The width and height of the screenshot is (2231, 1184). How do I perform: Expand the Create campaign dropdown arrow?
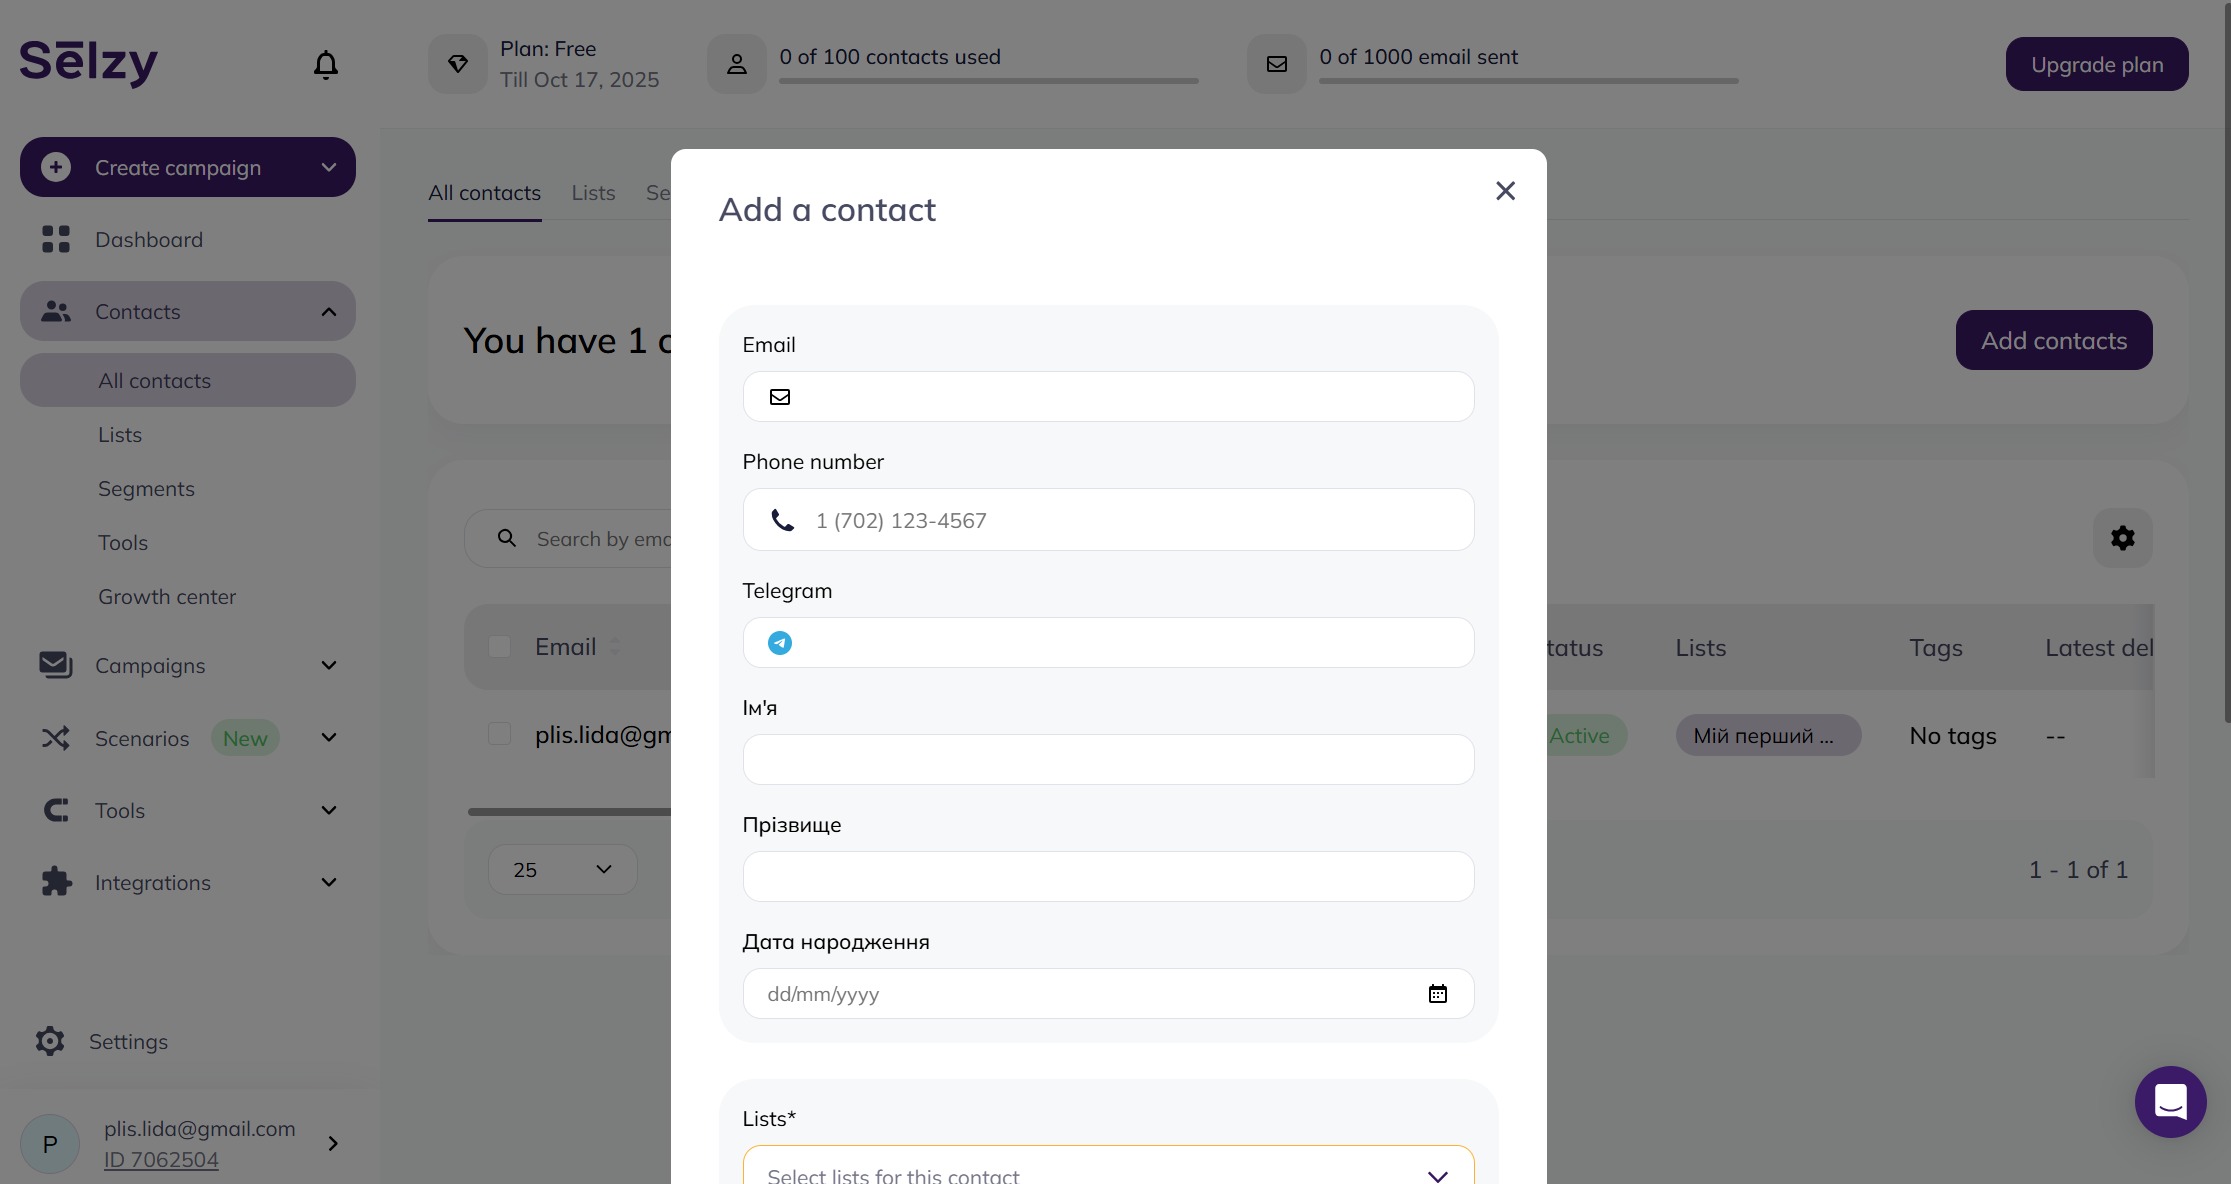click(329, 167)
